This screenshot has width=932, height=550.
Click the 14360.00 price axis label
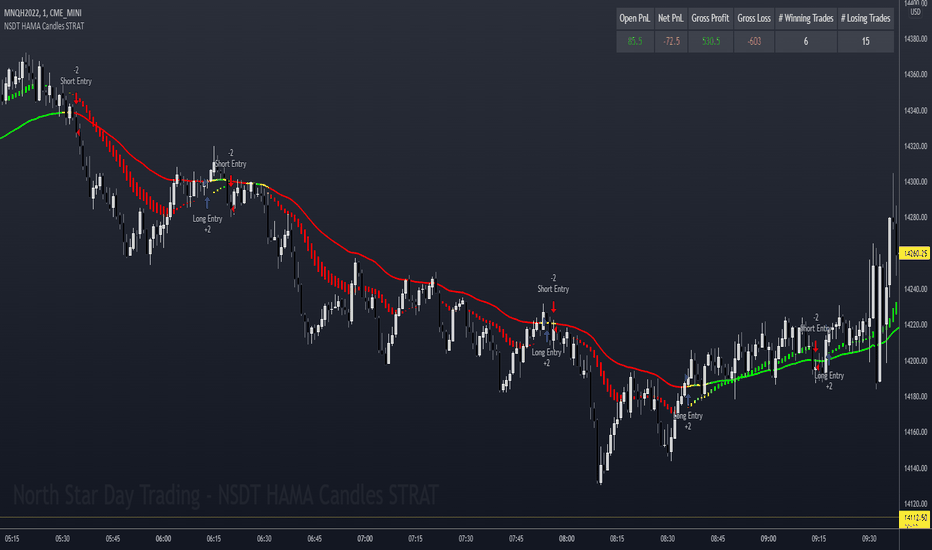point(915,74)
